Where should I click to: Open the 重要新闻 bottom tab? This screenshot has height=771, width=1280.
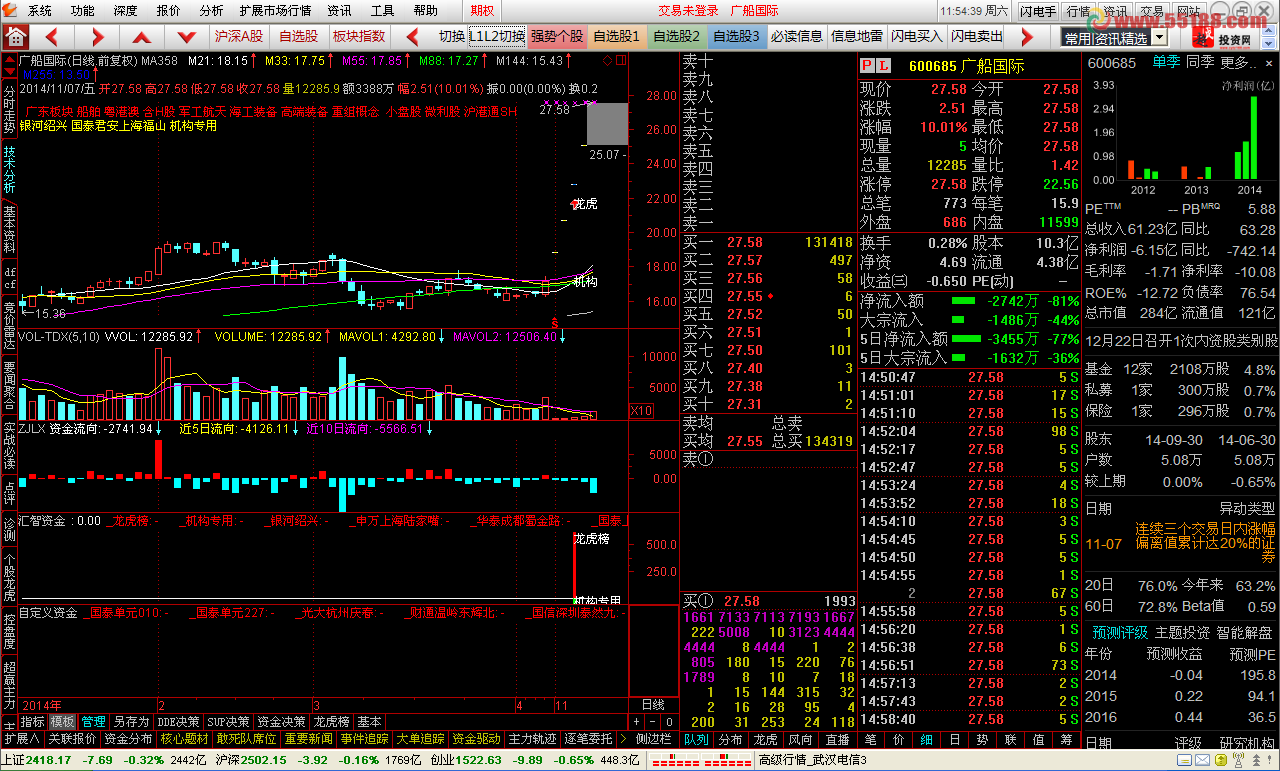308,739
